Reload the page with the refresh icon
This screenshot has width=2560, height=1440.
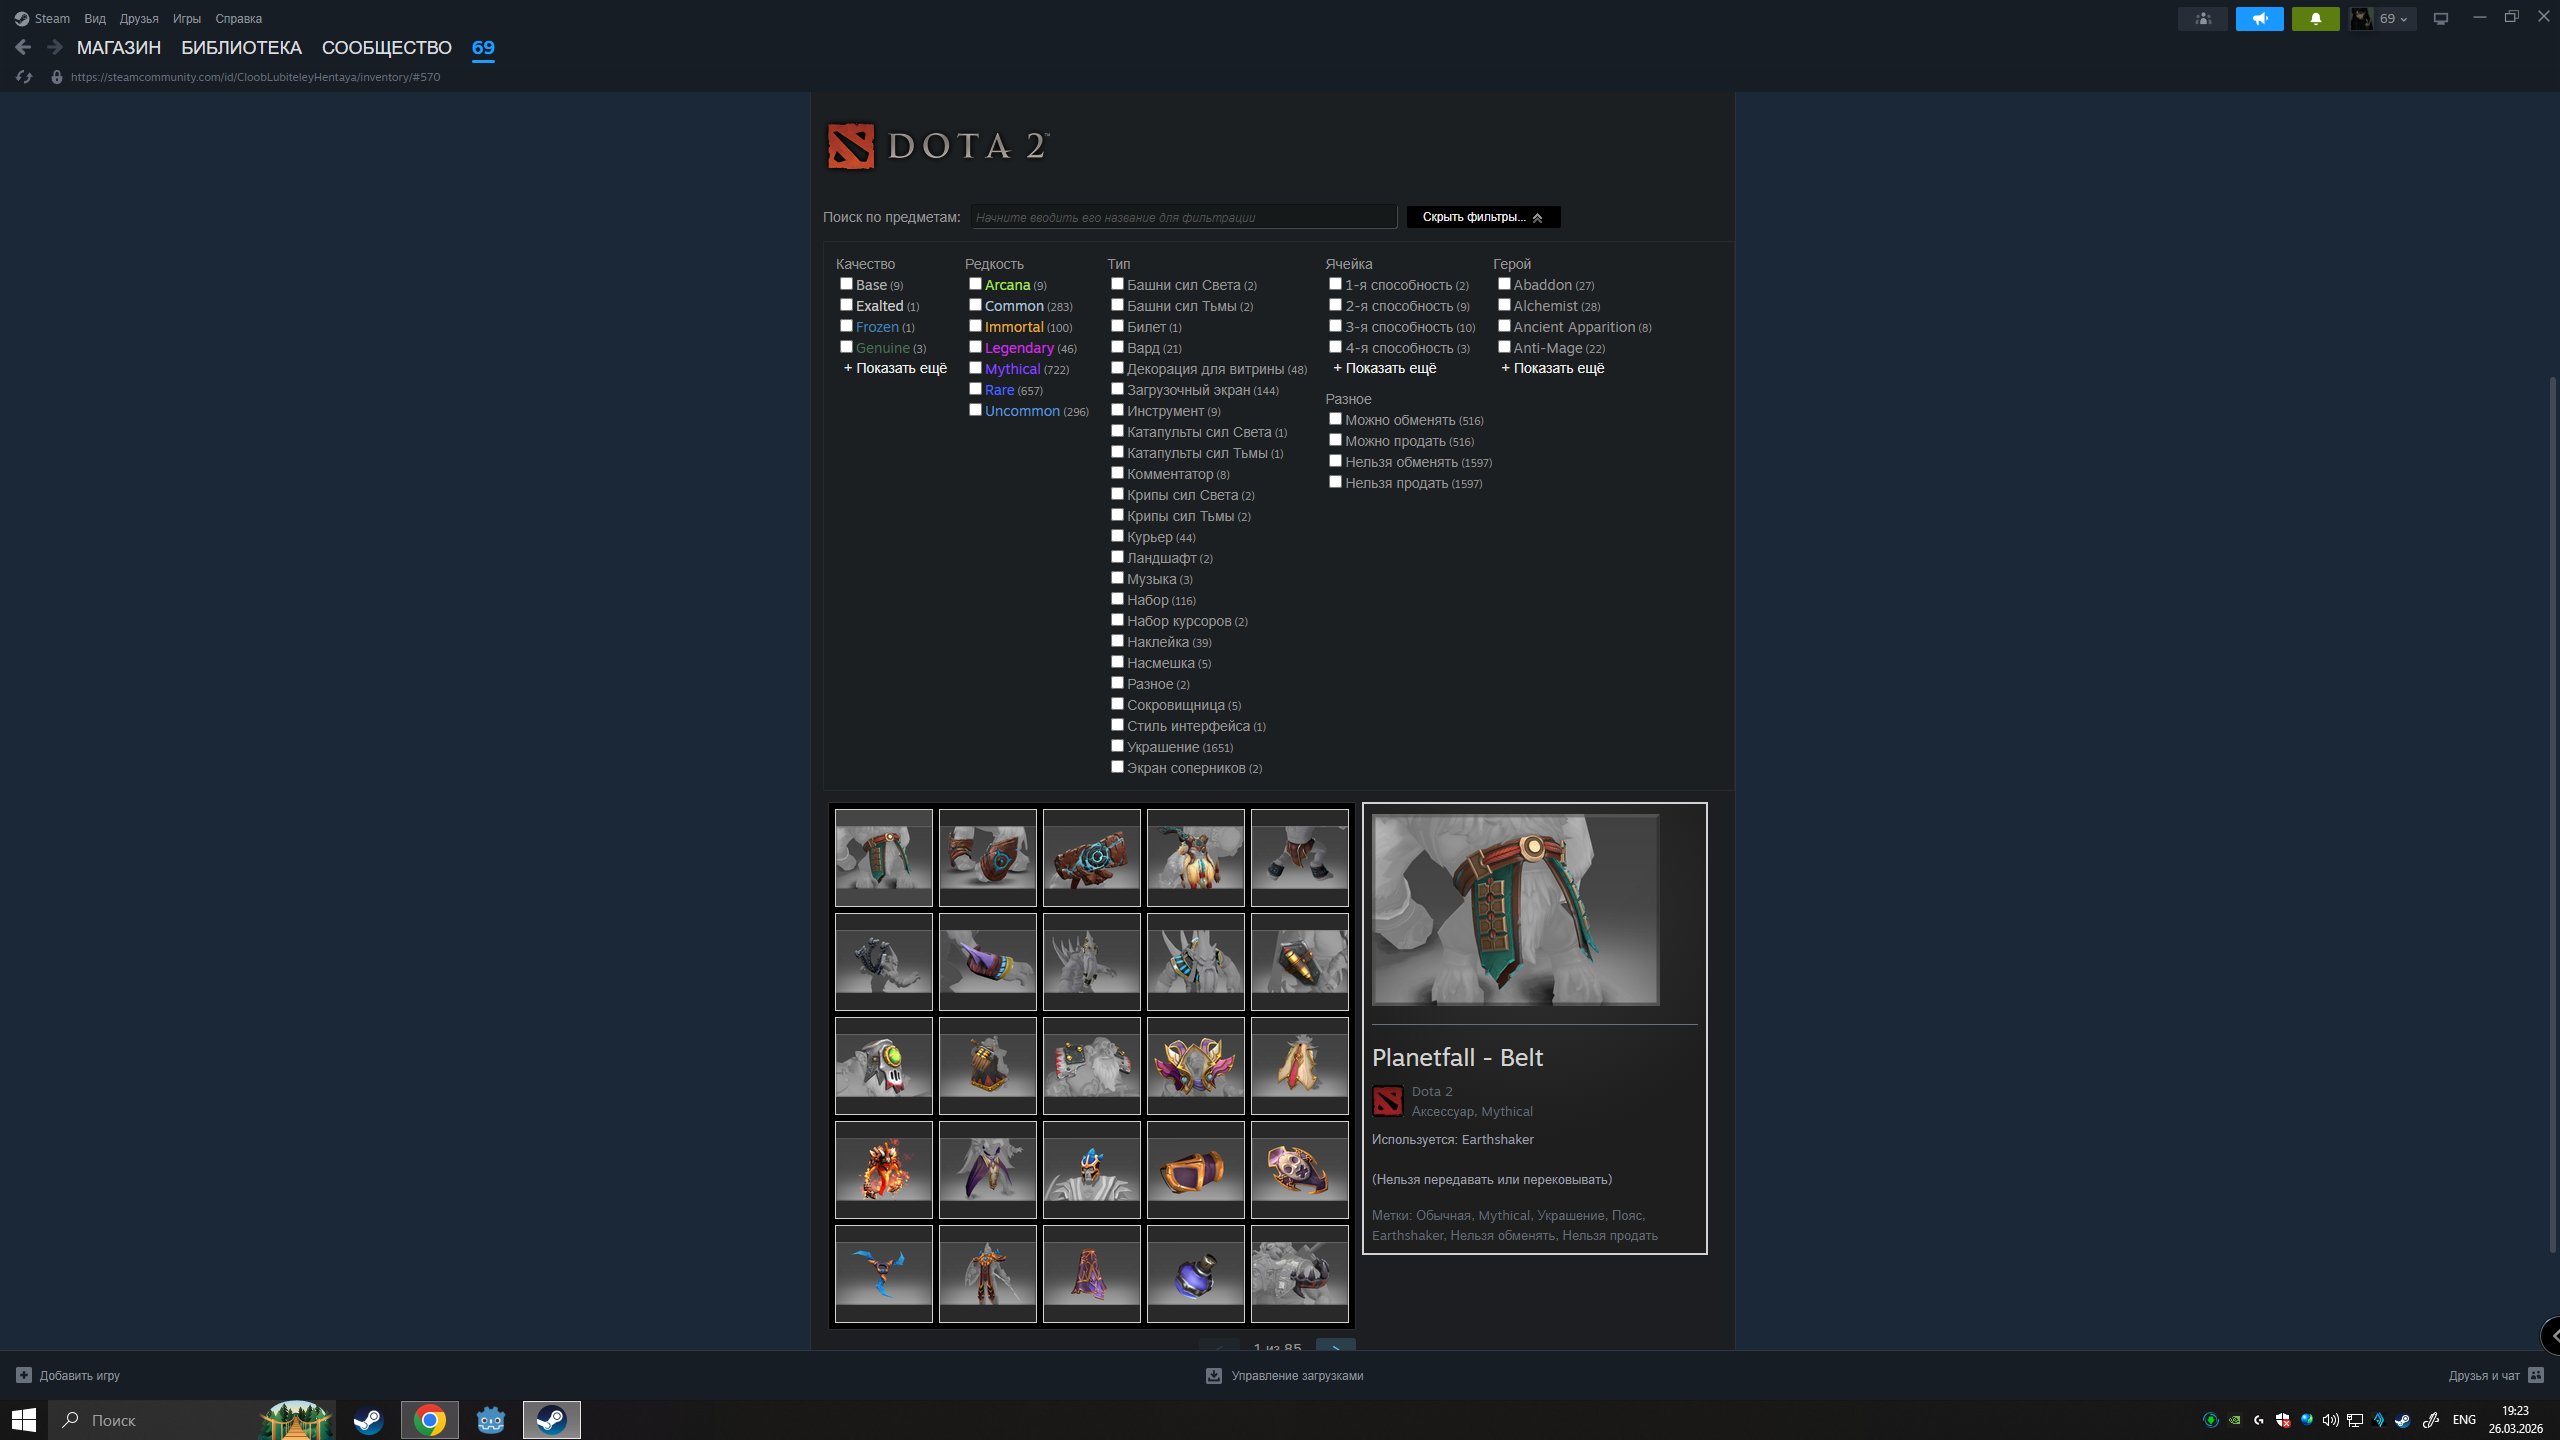tap(24, 77)
